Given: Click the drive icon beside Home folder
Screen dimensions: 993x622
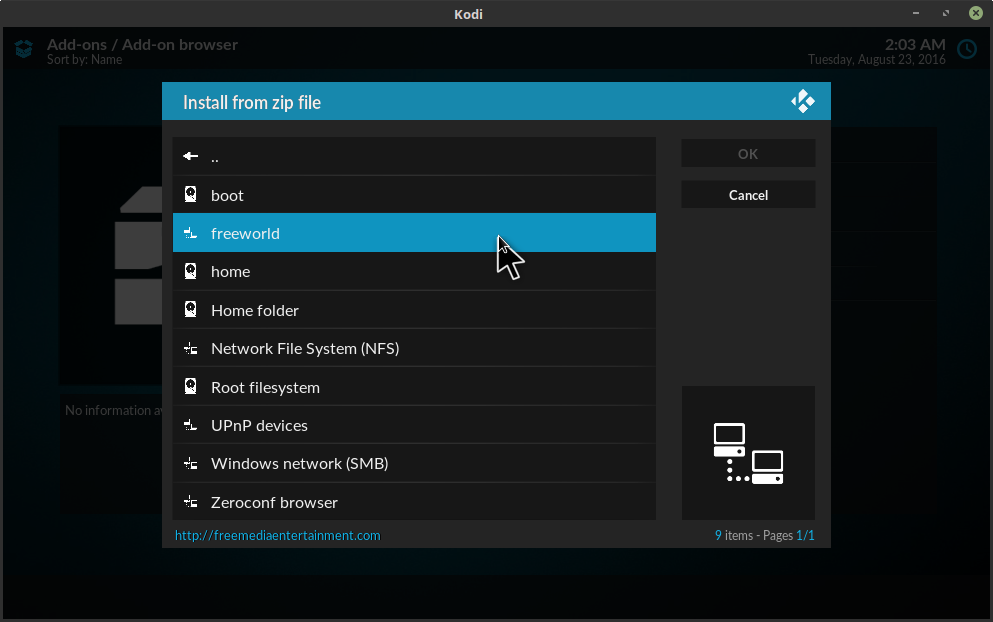Looking at the screenshot, I should (x=191, y=310).
